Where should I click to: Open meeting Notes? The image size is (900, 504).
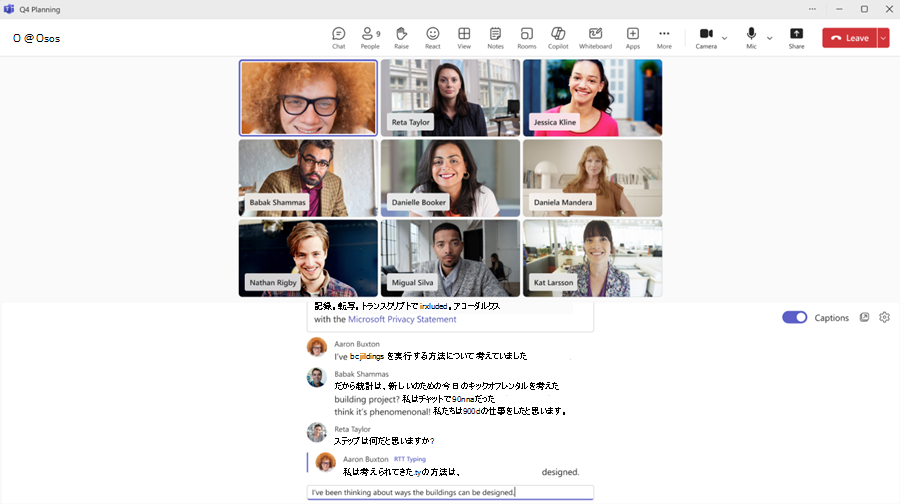pyautogui.click(x=495, y=38)
